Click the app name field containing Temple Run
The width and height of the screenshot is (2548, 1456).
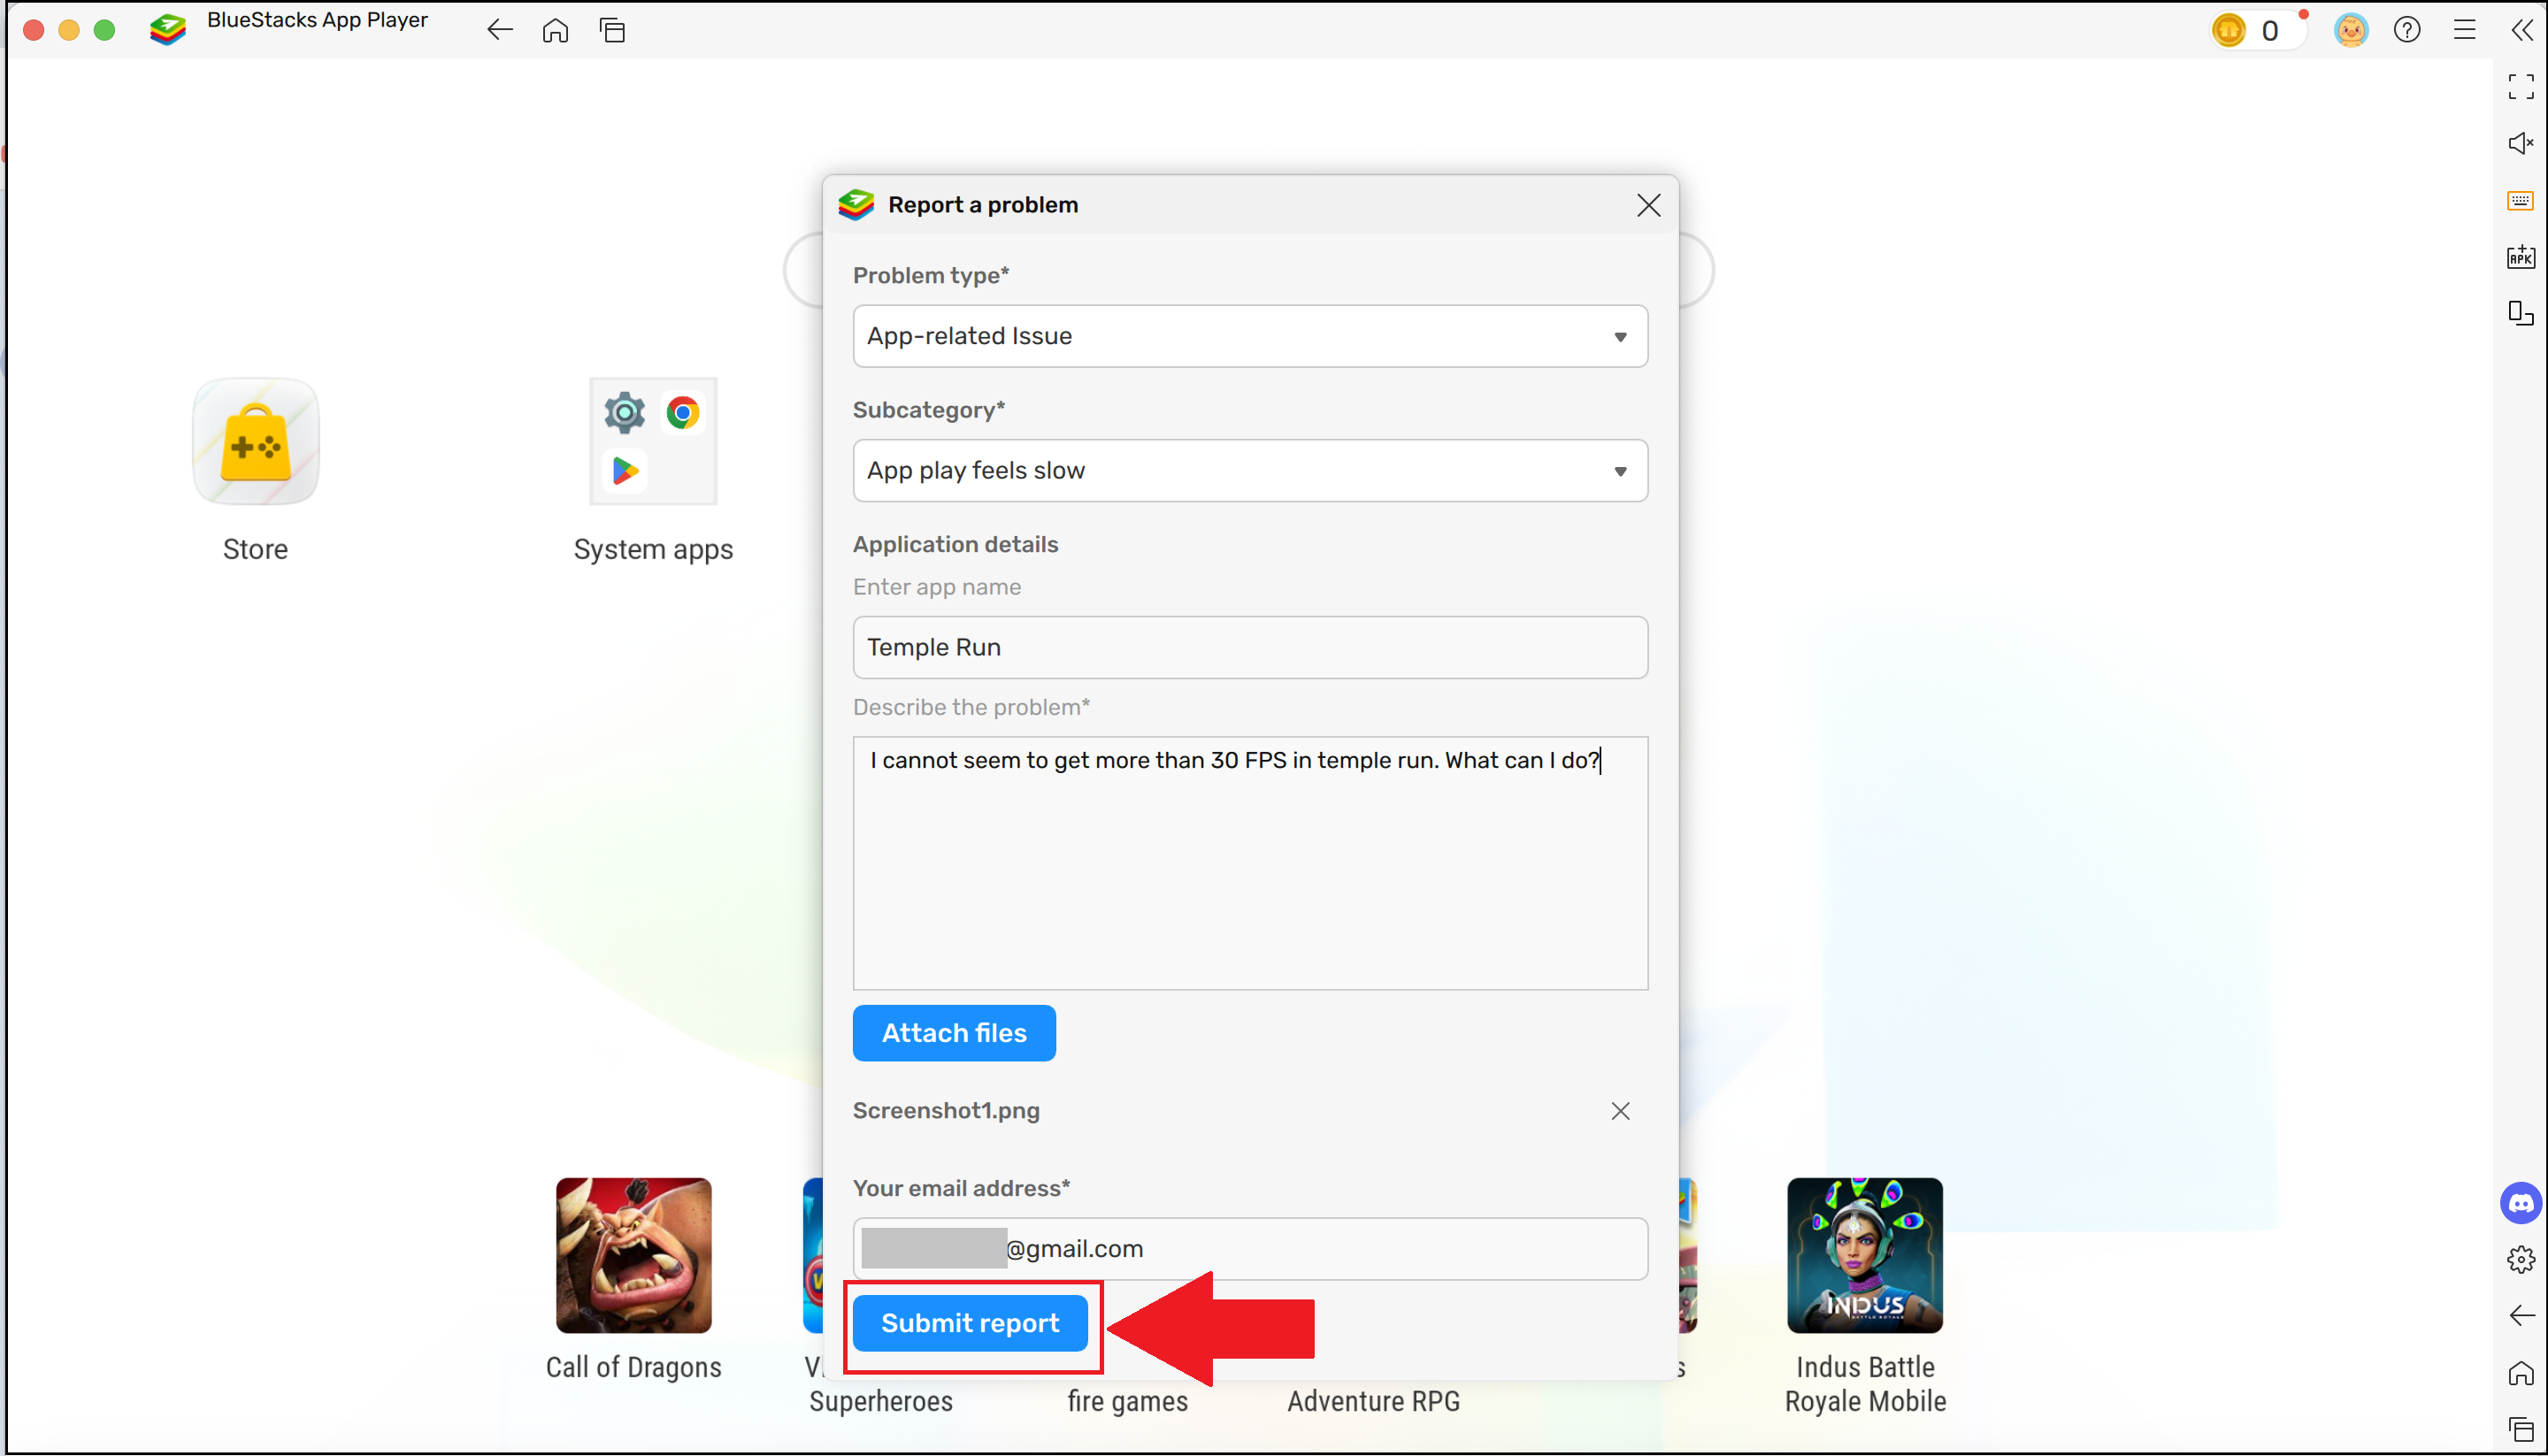pos(1250,647)
